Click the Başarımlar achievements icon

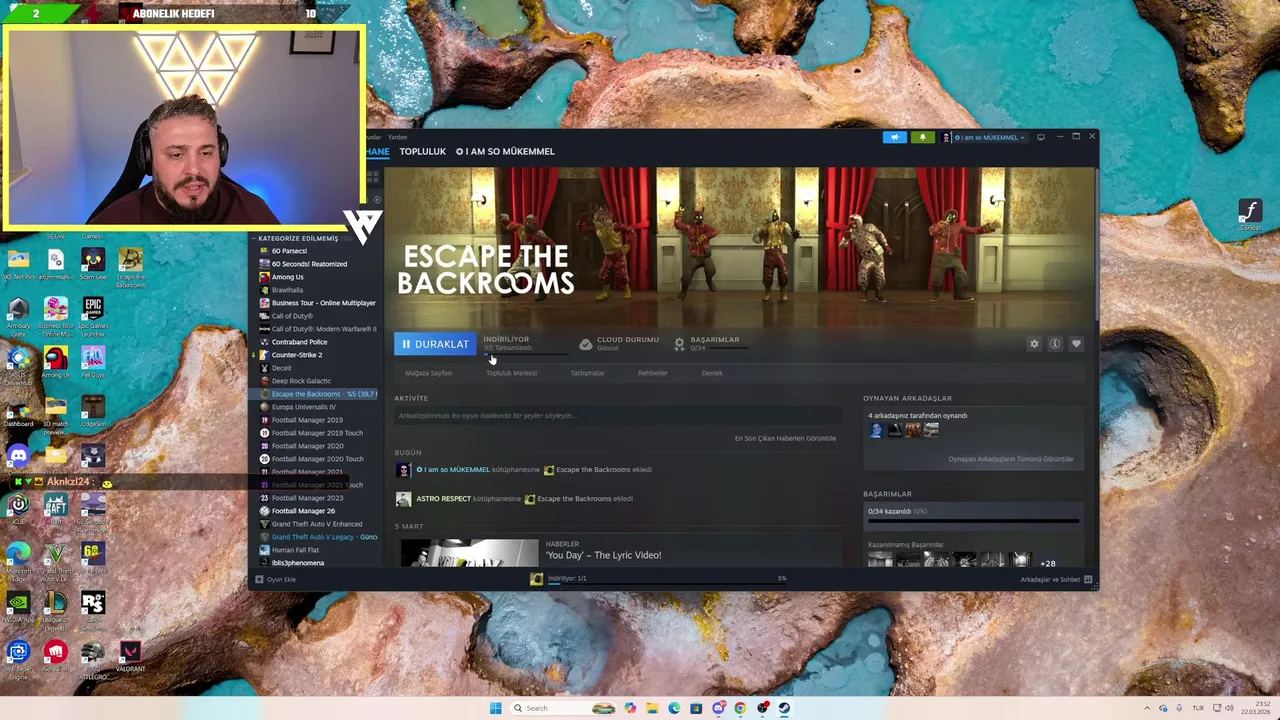(679, 344)
